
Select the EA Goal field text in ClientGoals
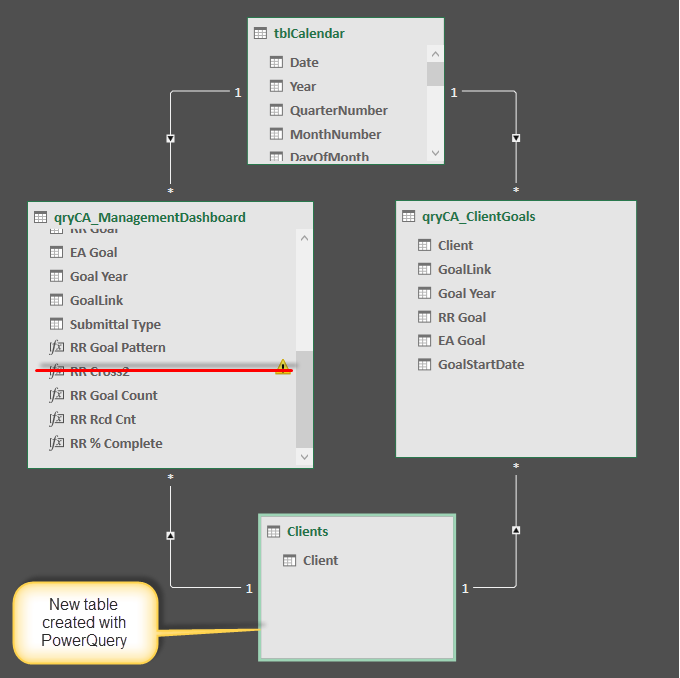tap(461, 341)
